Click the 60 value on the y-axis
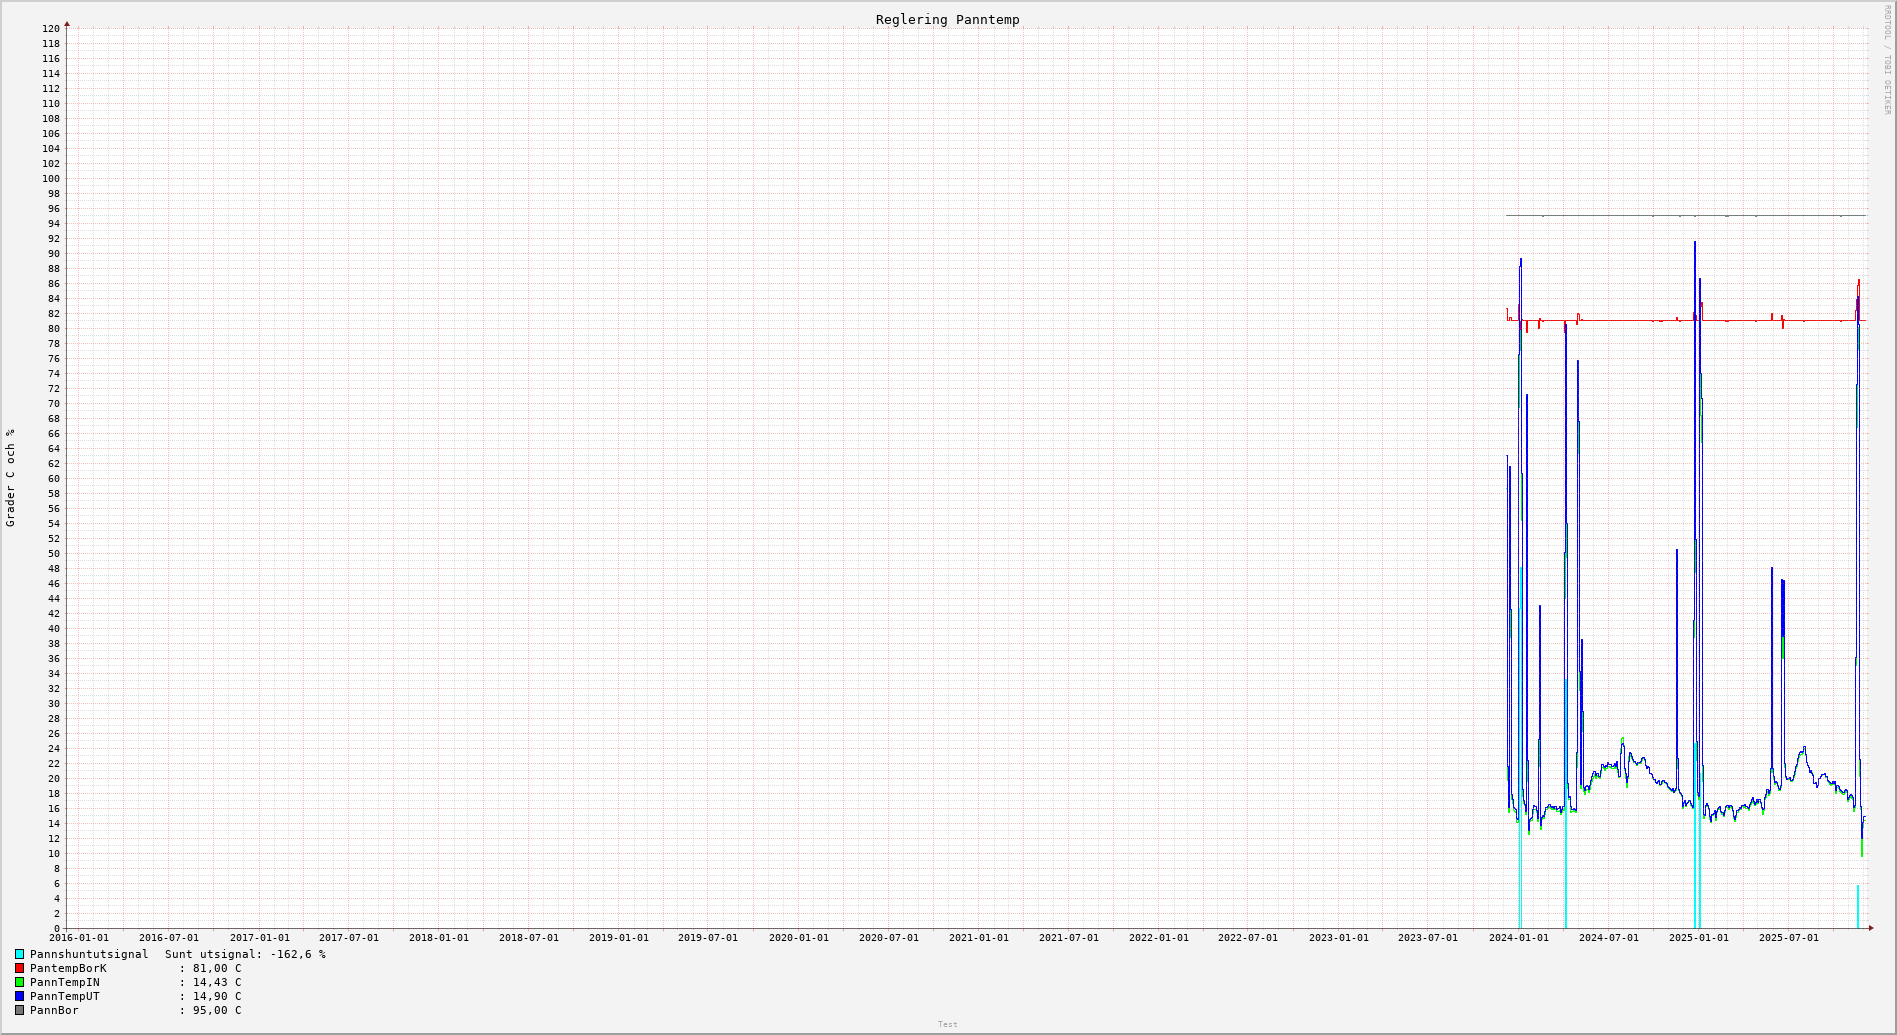Screen dimensions: 1897x1035 (54, 479)
